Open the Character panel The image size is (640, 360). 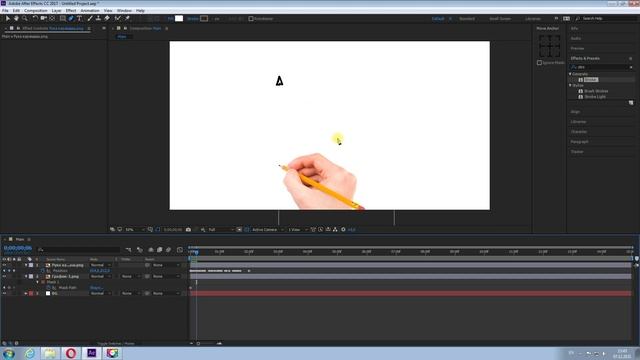click(x=579, y=132)
